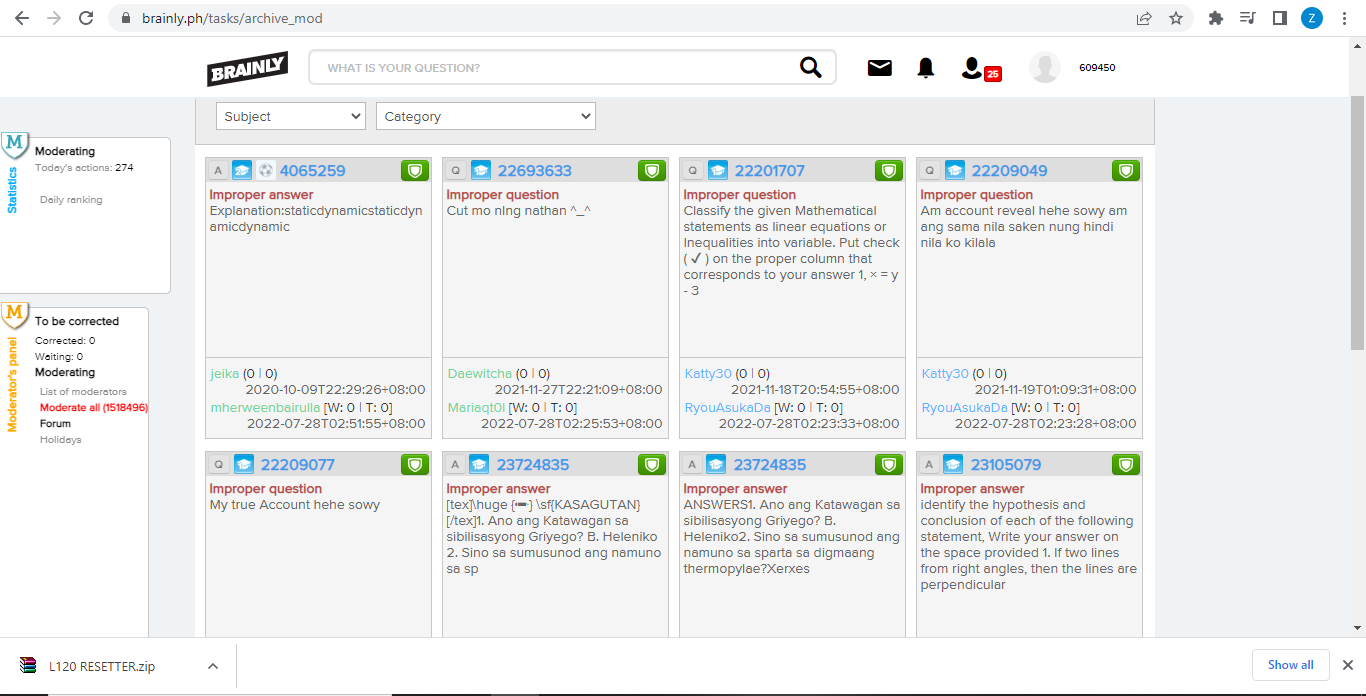Open user profile Daewitcha
This screenshot has height=696, width=1366.
[x=480, y=373]
